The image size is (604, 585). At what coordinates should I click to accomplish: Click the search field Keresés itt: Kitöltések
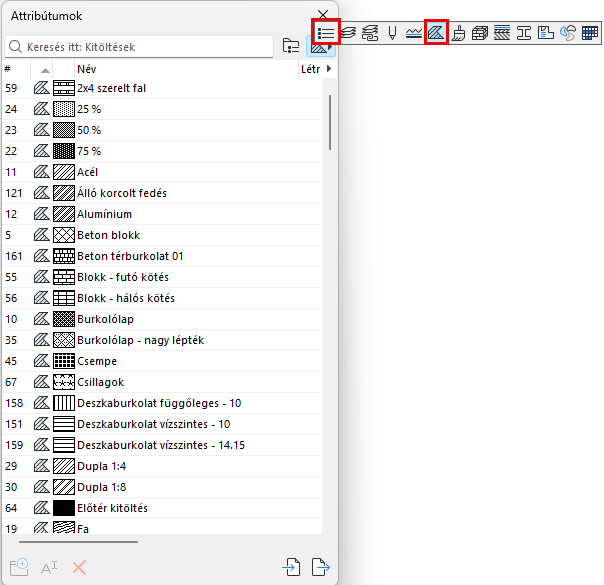click(x=139, y=47)
